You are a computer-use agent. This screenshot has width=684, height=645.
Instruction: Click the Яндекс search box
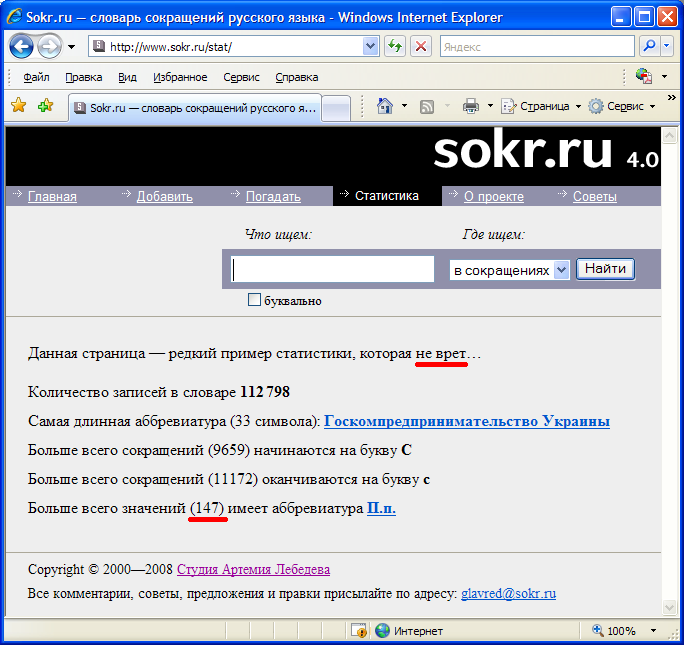(537, 46)
